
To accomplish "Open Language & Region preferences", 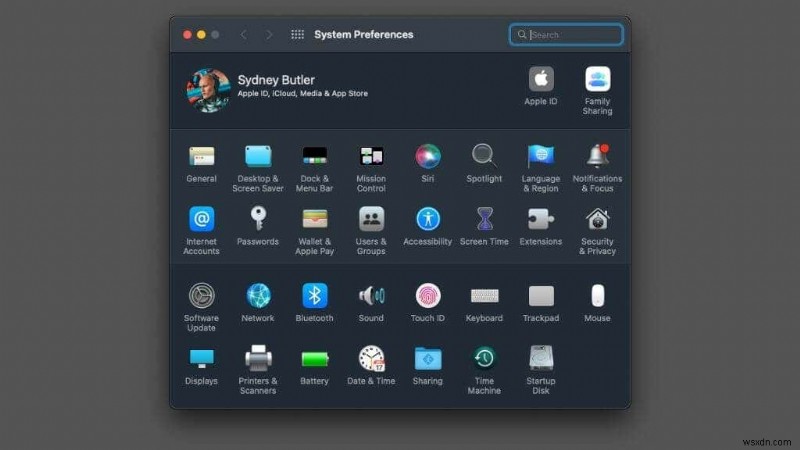I will [x=541, y=156].
